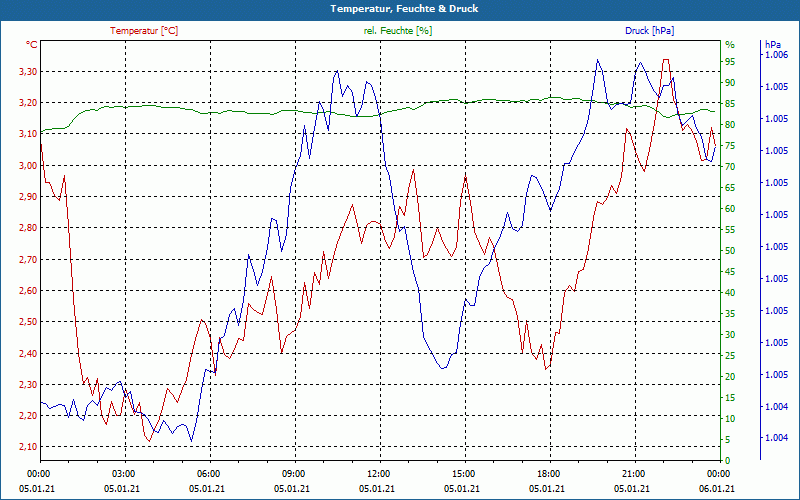Image resolution: width=800 pixels, height=500 pixels.
Task: Click the 2,40 temperature axis value
Action: tap(28, 354)
